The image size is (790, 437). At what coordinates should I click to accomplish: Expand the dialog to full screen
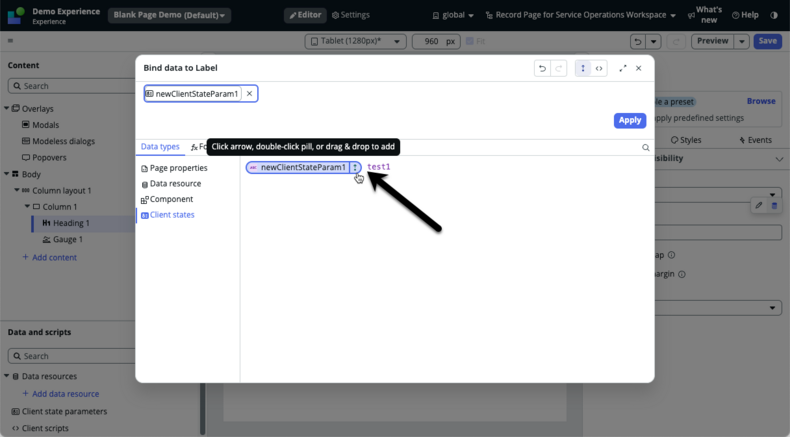(623, 69)
